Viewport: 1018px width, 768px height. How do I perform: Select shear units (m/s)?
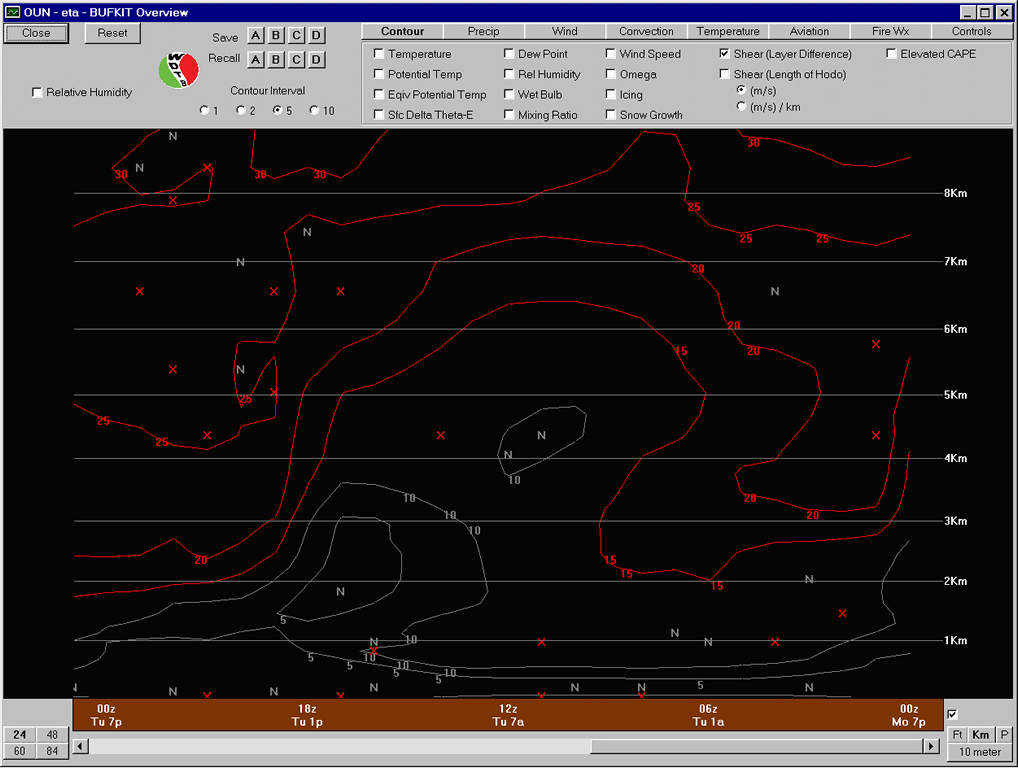coord(741,90)
